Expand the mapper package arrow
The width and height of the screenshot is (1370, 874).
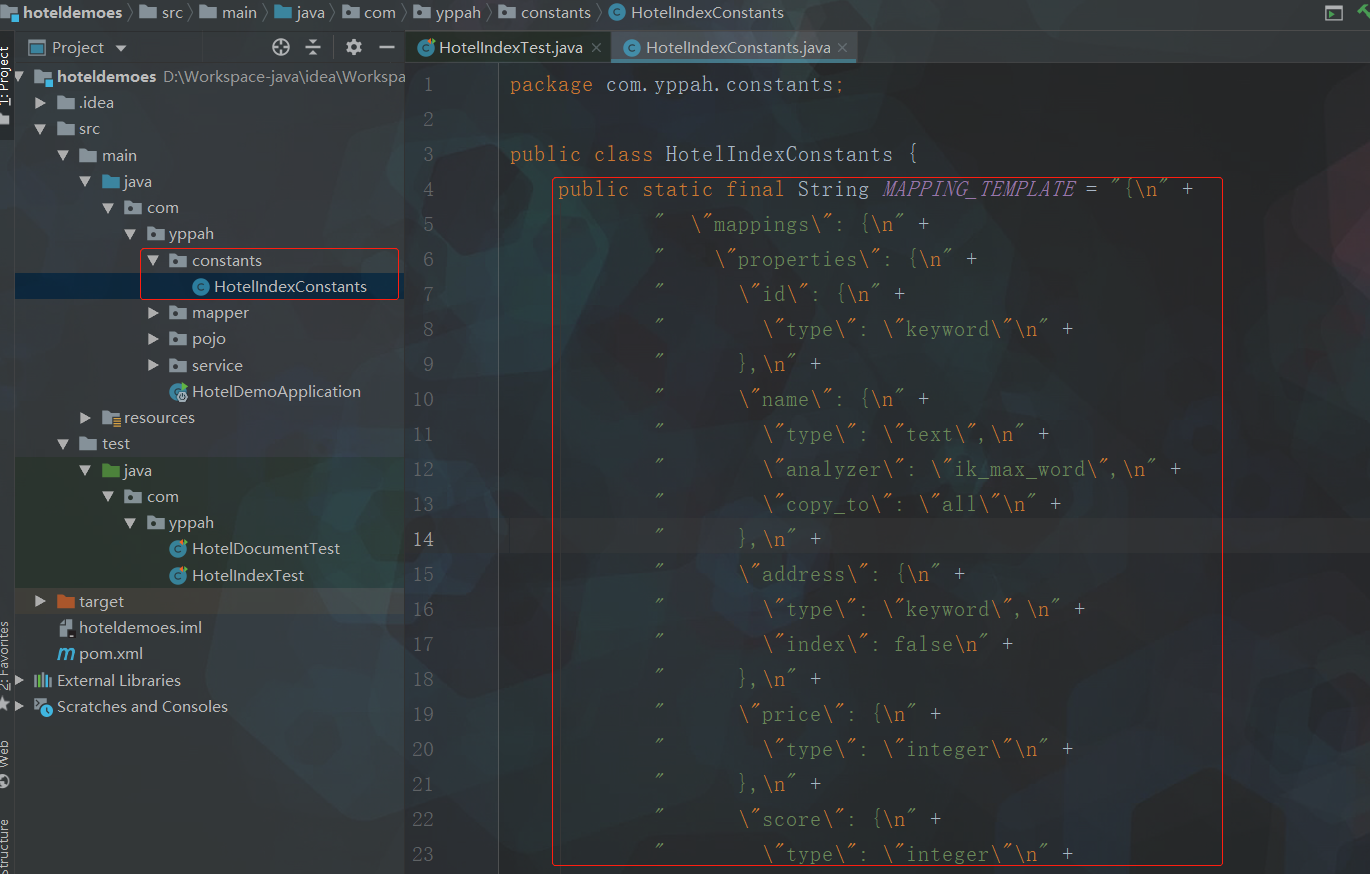[153, 313]
